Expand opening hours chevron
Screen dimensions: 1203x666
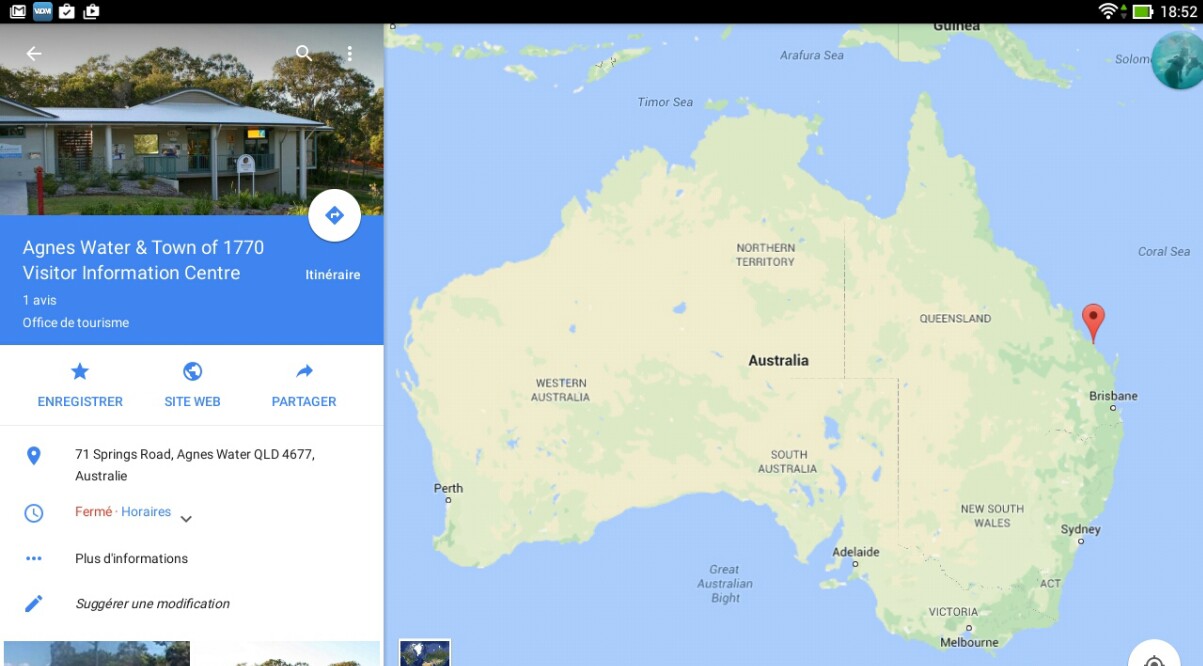point(186,518)
